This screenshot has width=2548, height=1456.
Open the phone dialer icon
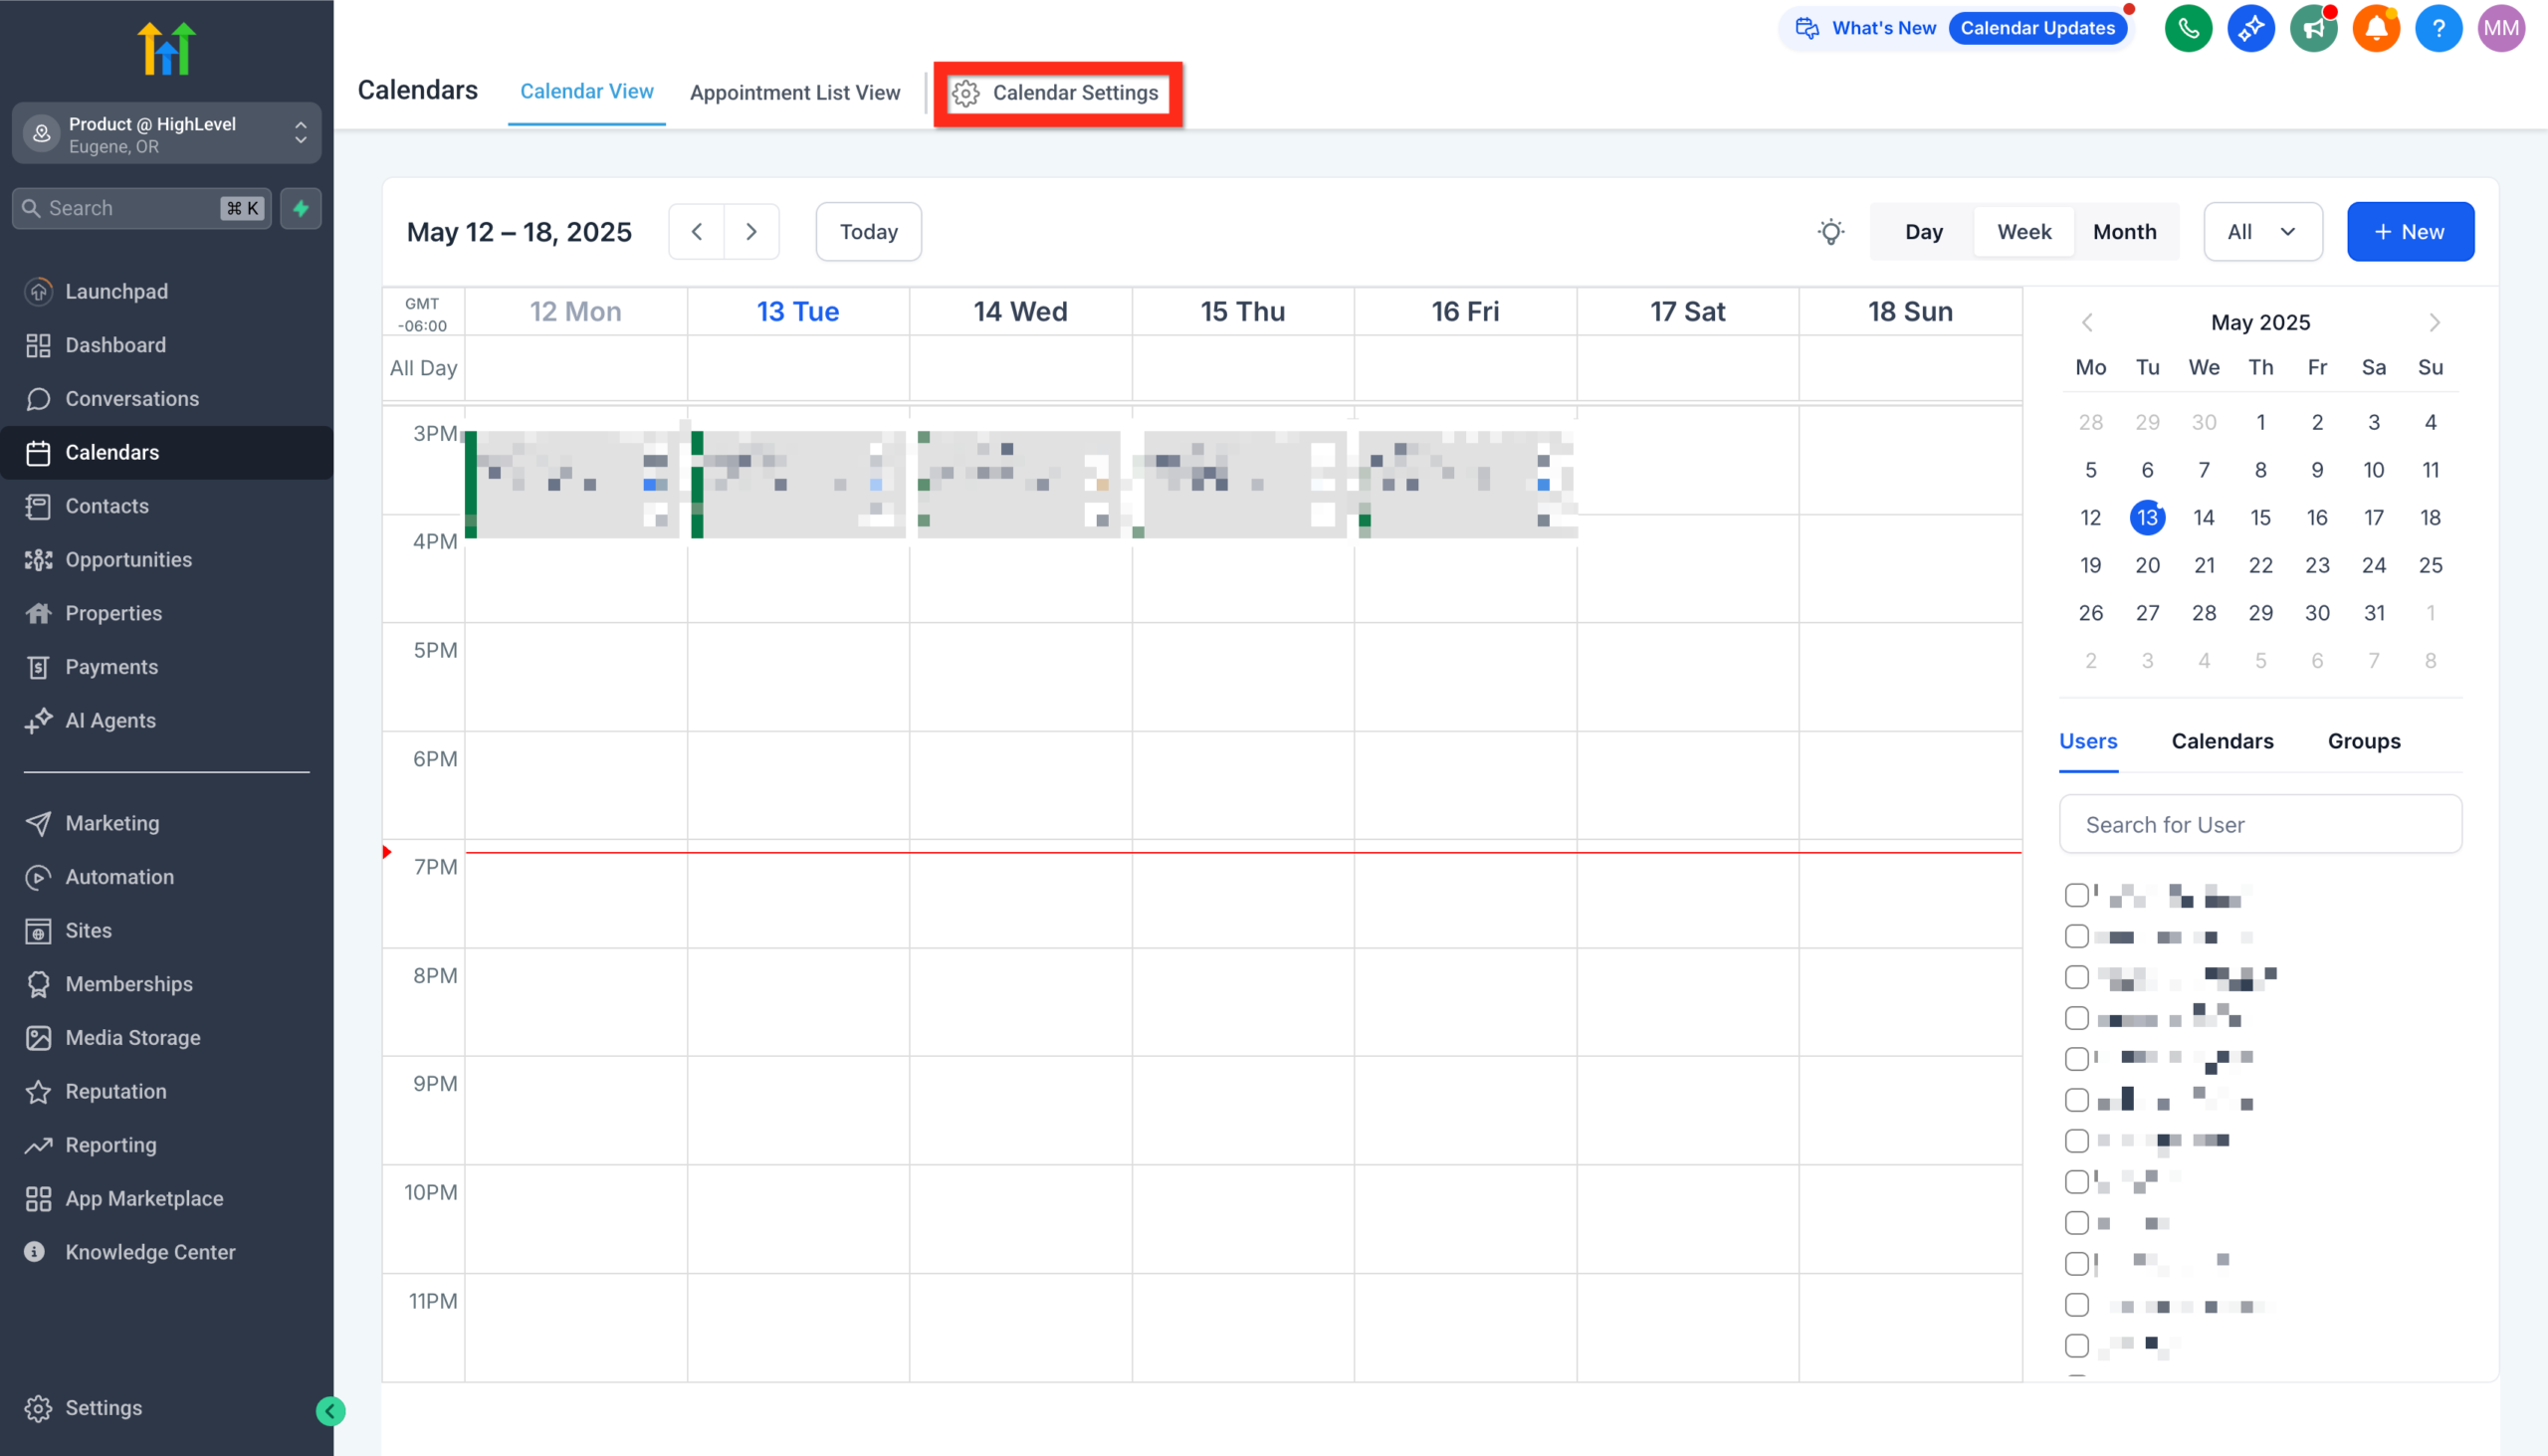[2188, 28]
